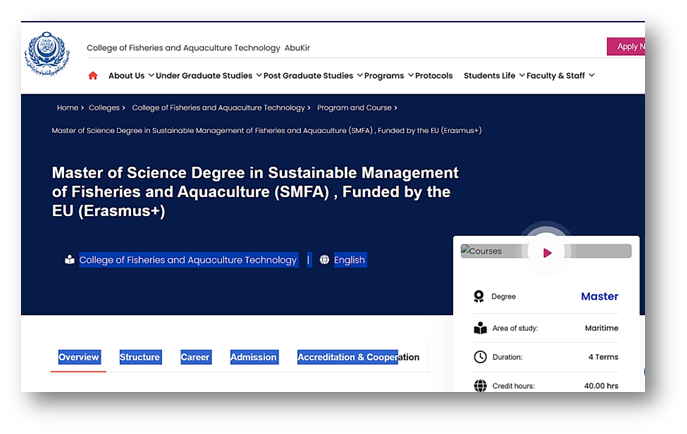The height and width of the screenshot is (434, 687).
Task: Click the Degree ribbon icon
Action: click(480, 297)
